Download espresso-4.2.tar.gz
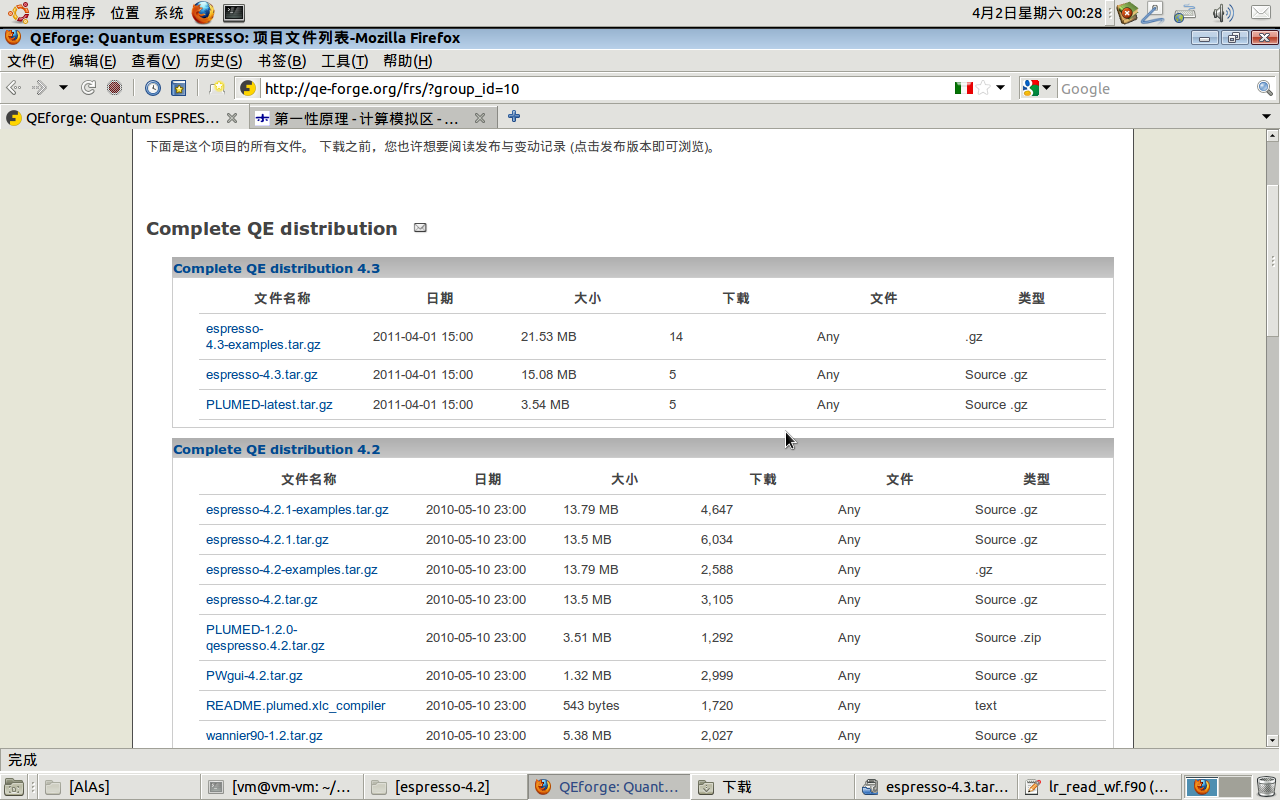This screenshot has height=800, width=1280. click(x=262, y=600)
